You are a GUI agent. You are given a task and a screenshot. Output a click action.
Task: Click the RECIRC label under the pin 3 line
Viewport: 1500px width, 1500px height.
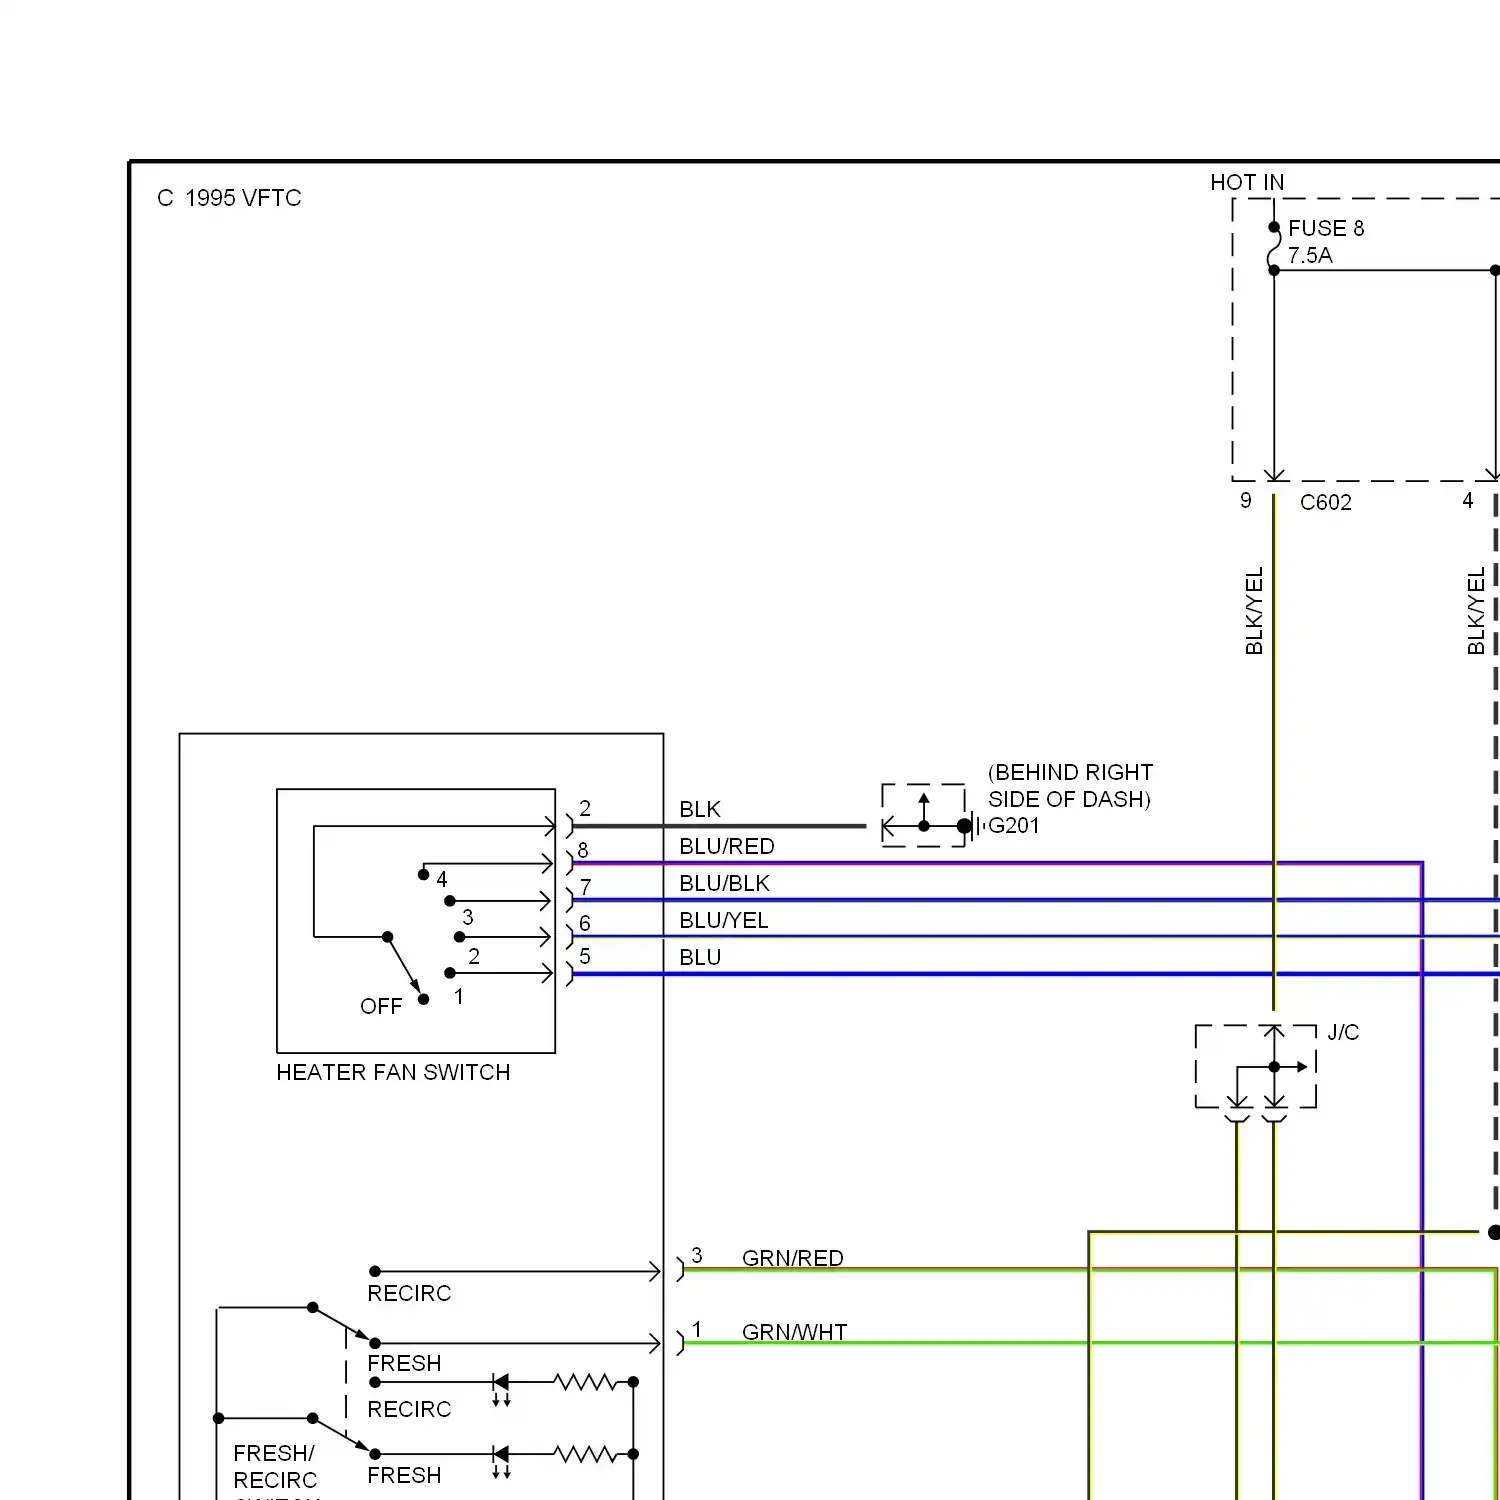tap(409, 1293)
